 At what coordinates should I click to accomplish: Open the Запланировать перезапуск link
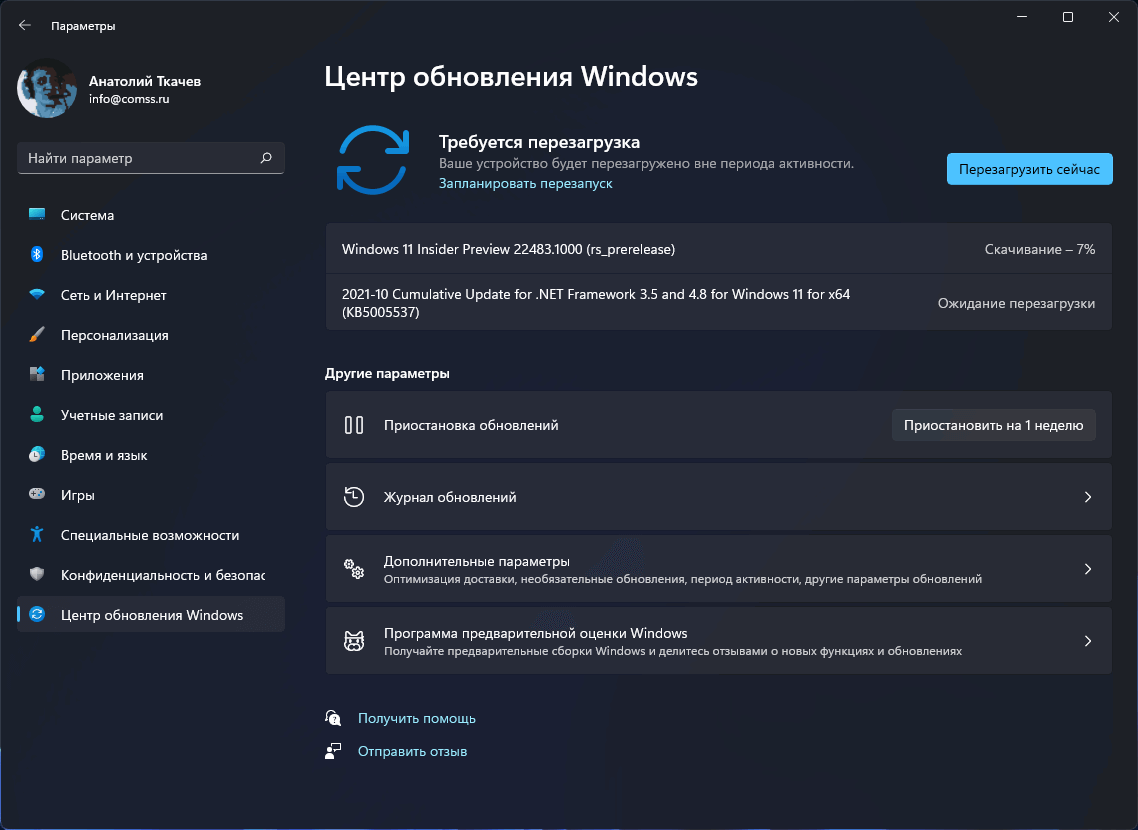click(x=526, y=184)
